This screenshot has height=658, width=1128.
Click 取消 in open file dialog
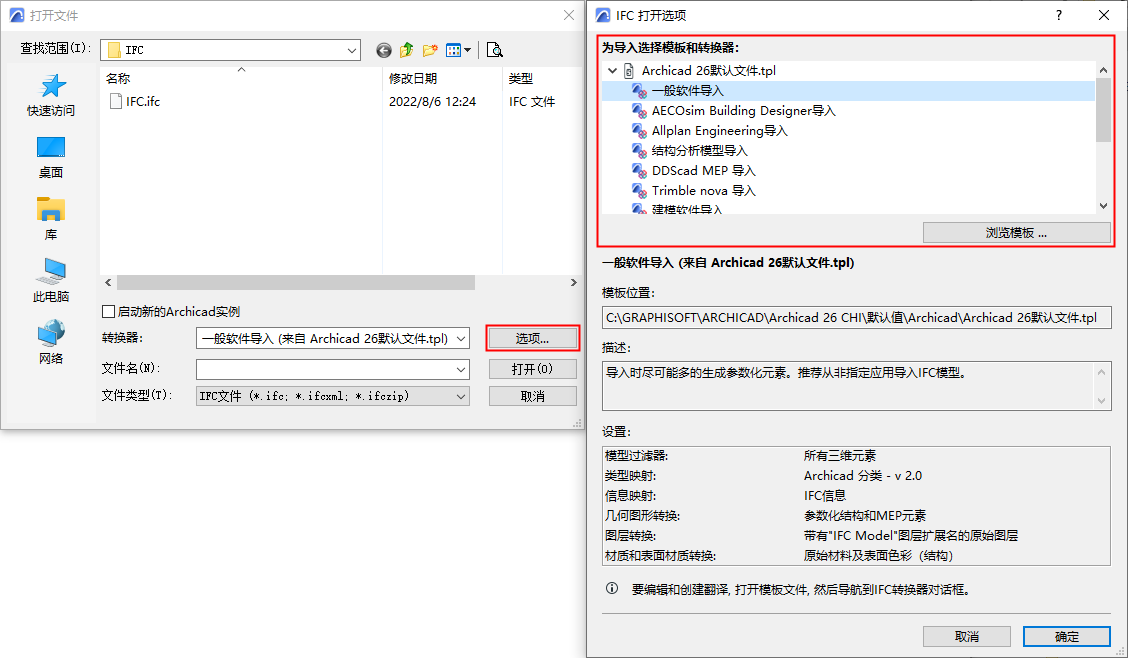pos(532,396)
